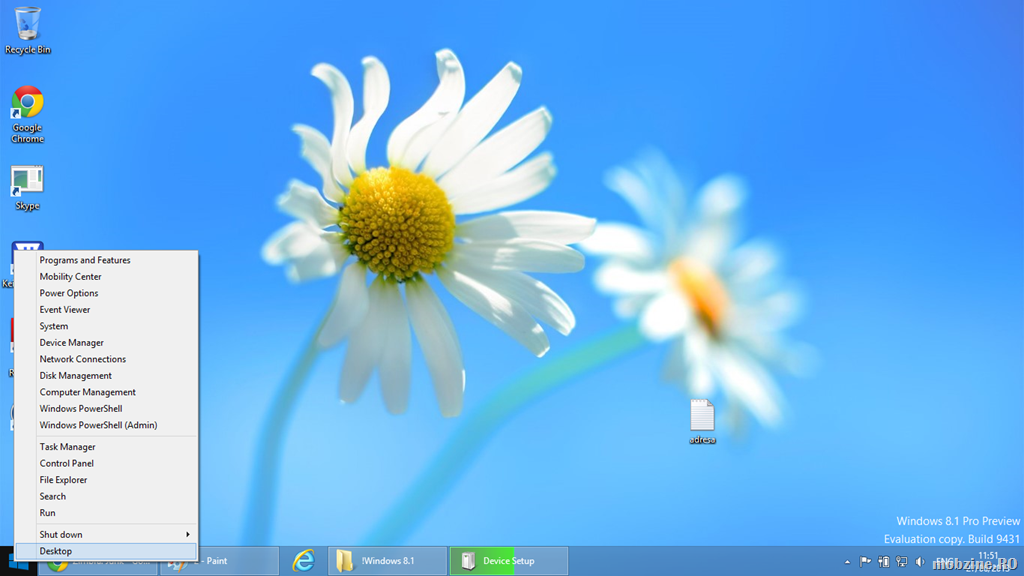This screenshot has height=576, width=1024.
Task: Select Desktop at the menu bottom
Action: click(106, 551)
